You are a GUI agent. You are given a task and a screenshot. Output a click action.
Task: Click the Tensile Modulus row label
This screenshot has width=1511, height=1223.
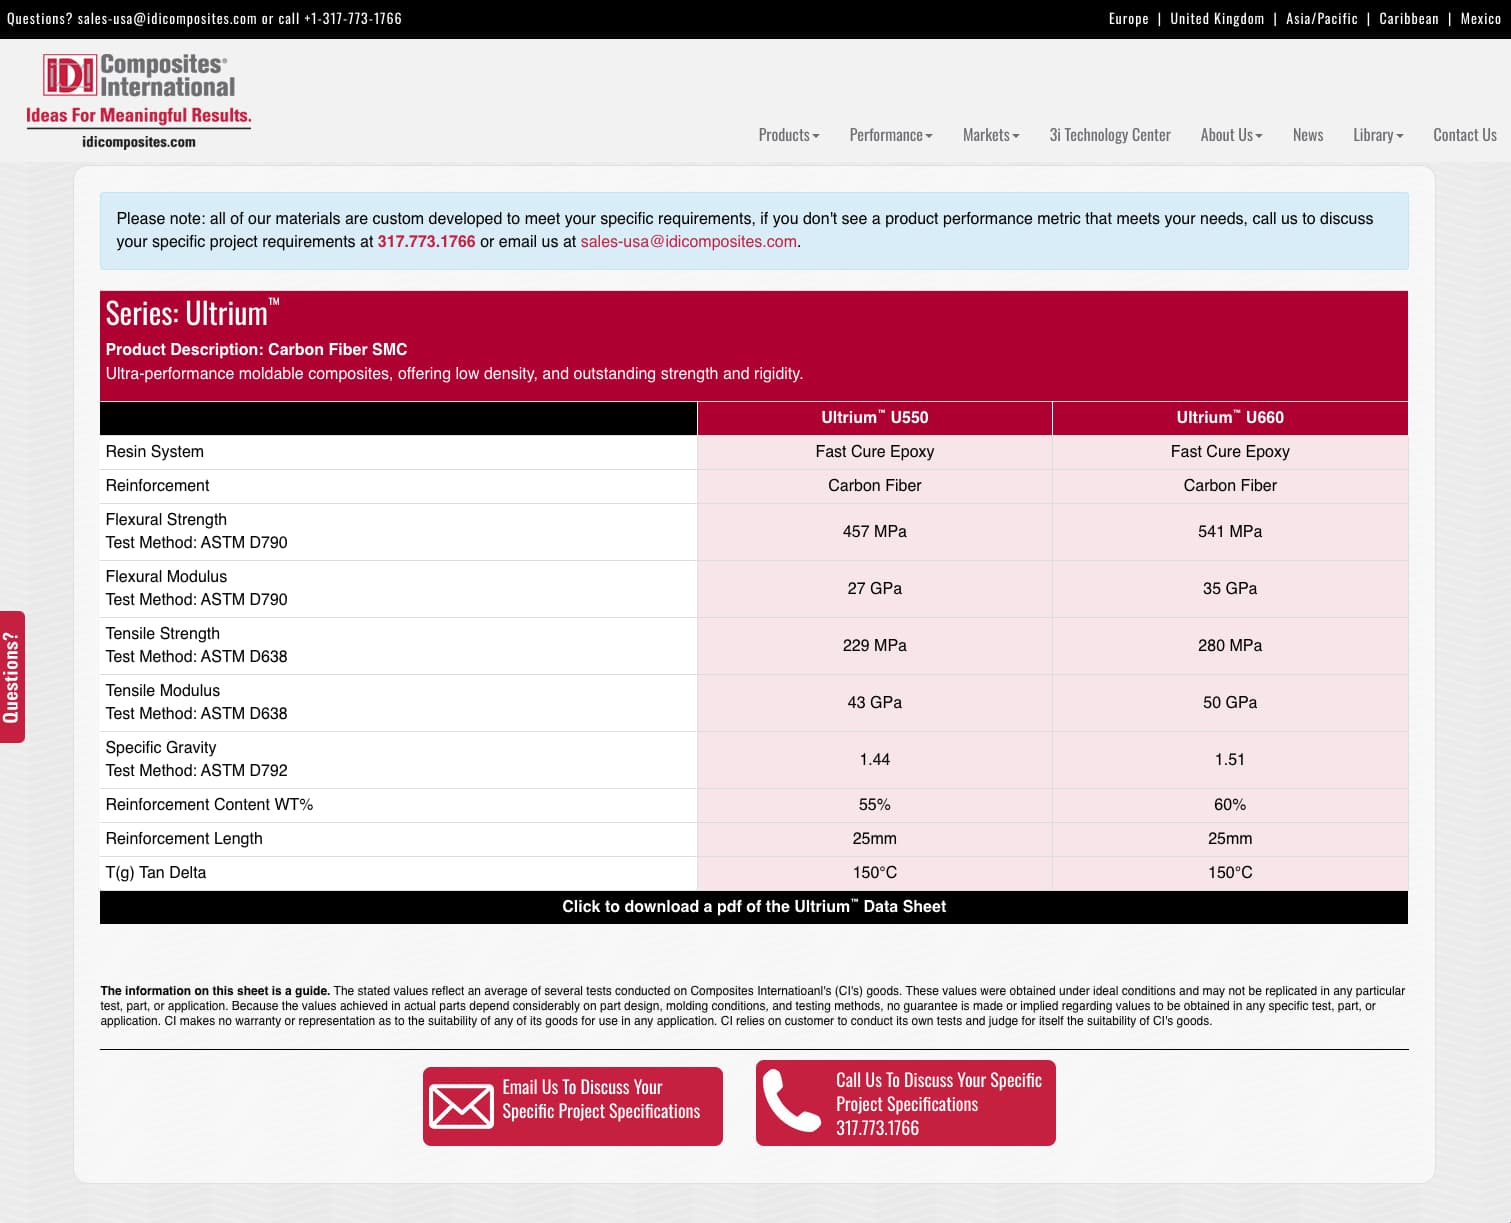coord(163,691)
